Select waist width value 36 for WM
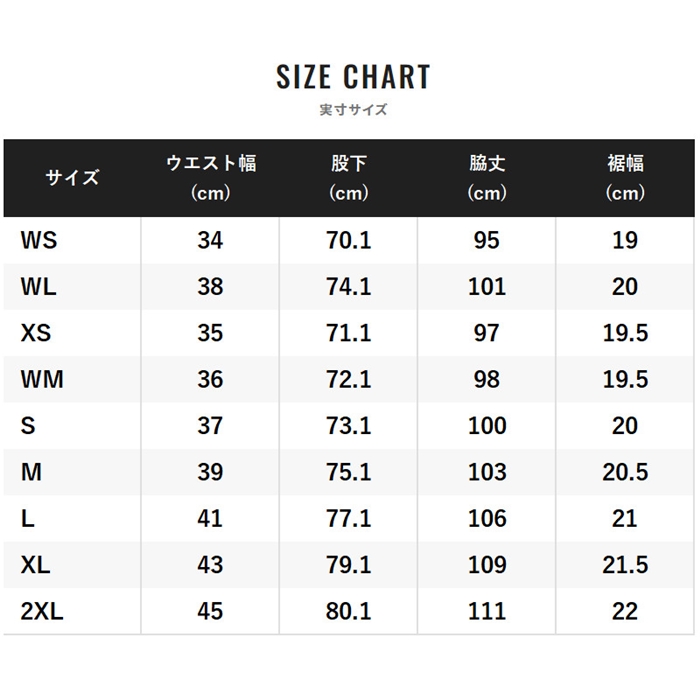This screenshot has height=700, width=700. 210,380
